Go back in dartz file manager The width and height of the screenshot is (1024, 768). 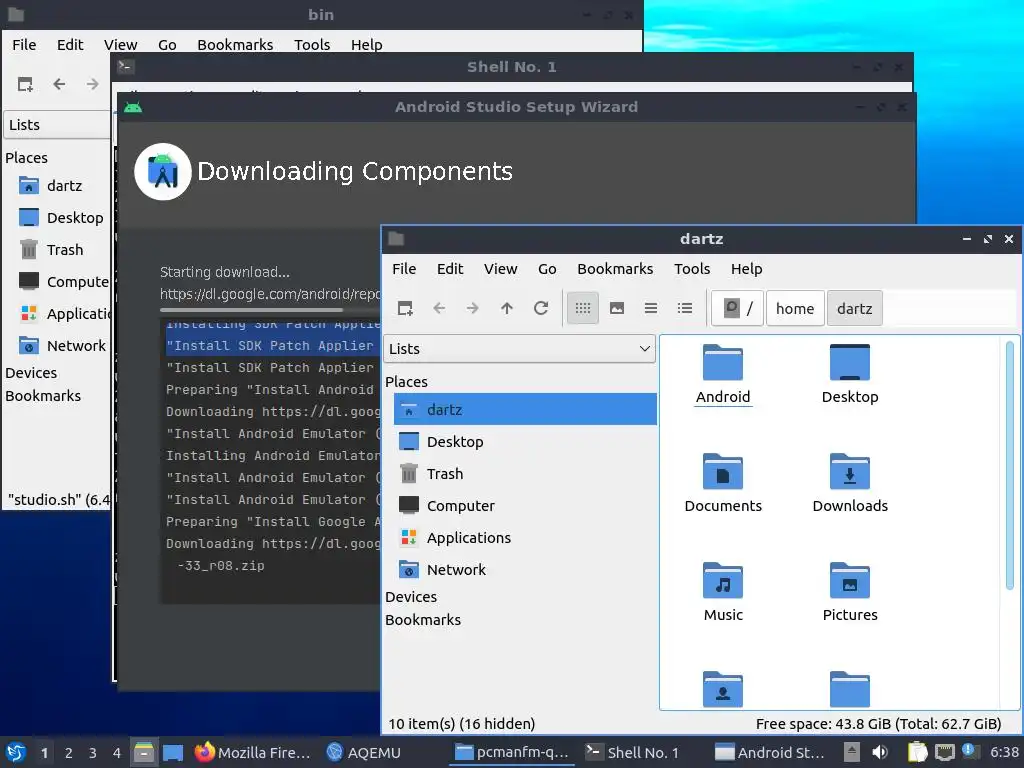click(439, 308)
